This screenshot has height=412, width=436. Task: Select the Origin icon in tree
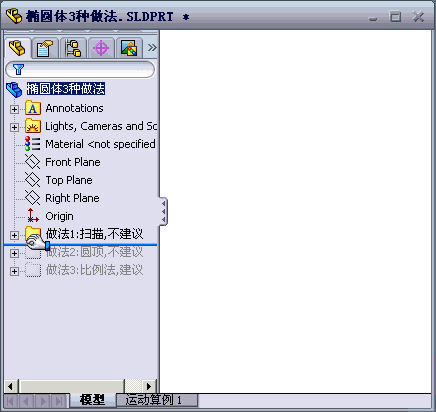[x=33, y=216]
